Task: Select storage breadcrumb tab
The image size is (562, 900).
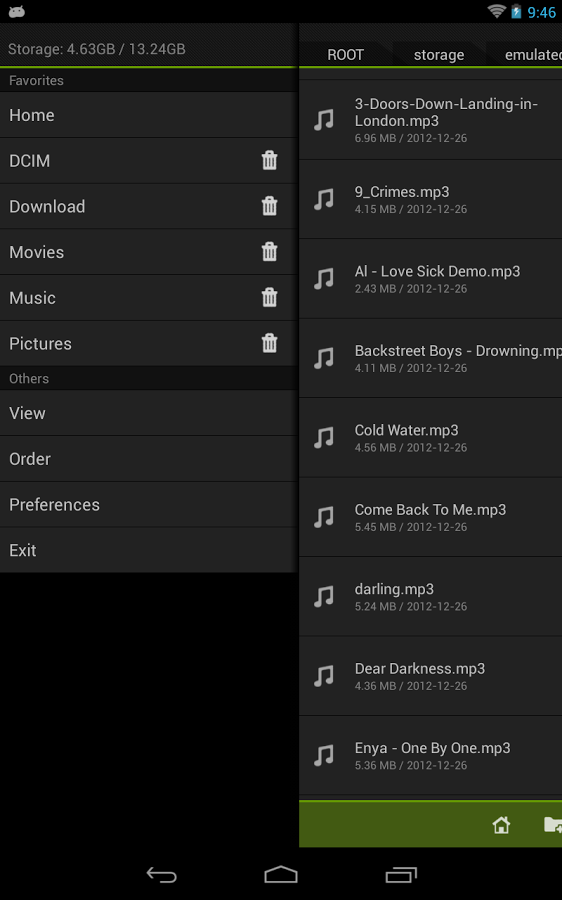Action: [439, 55]
